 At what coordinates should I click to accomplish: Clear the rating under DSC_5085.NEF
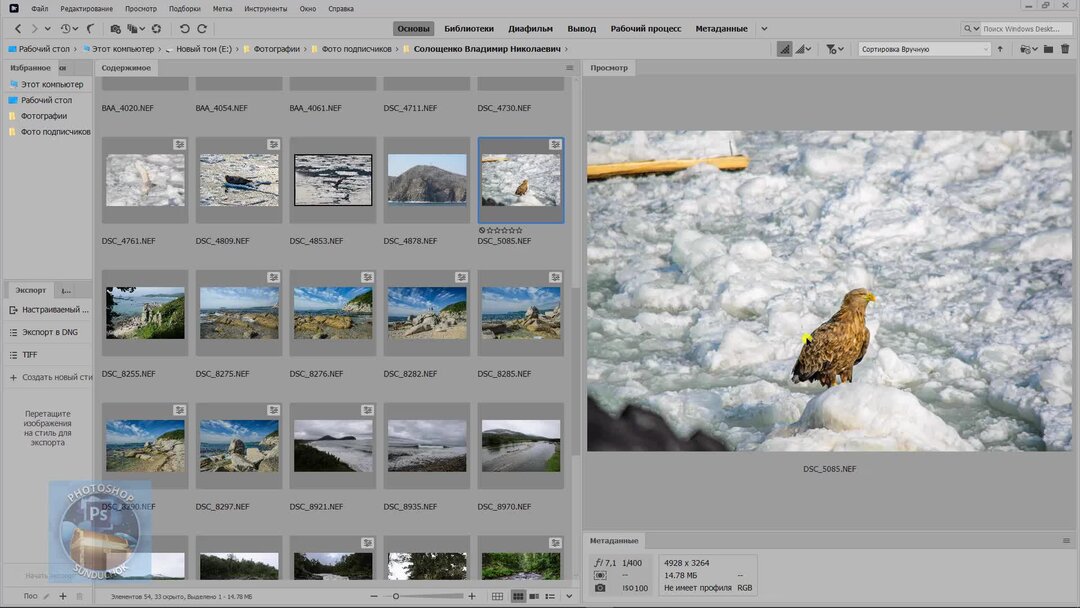(x=481, y=231)
